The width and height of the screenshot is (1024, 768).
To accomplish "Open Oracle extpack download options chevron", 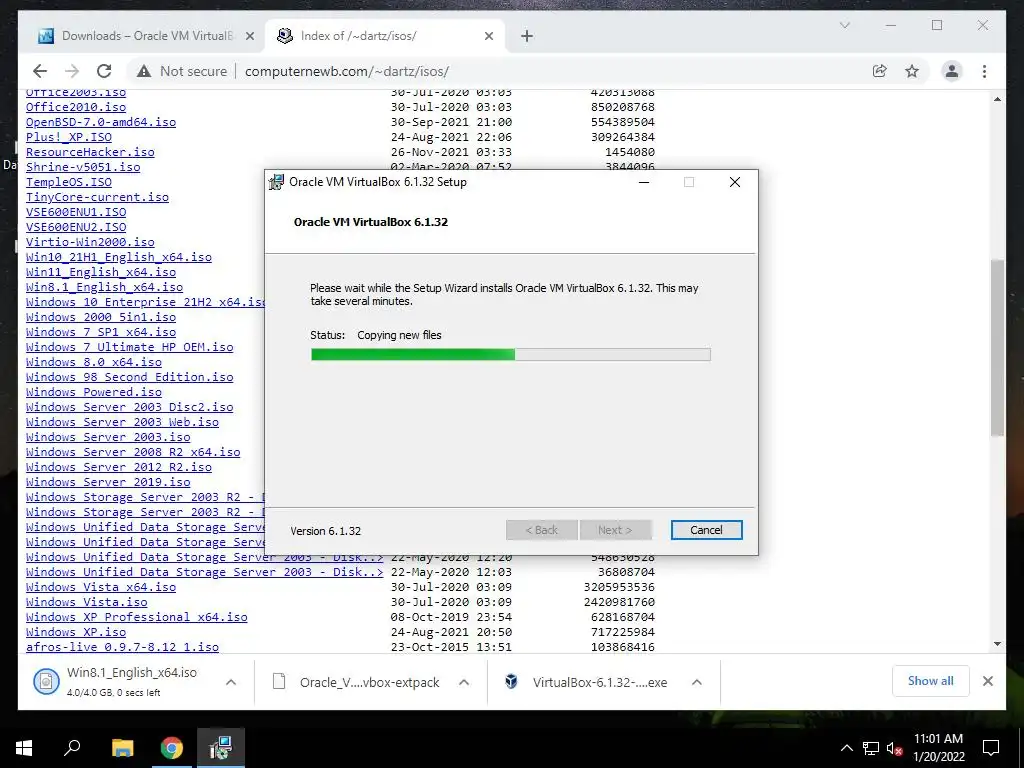I will 464,682.
